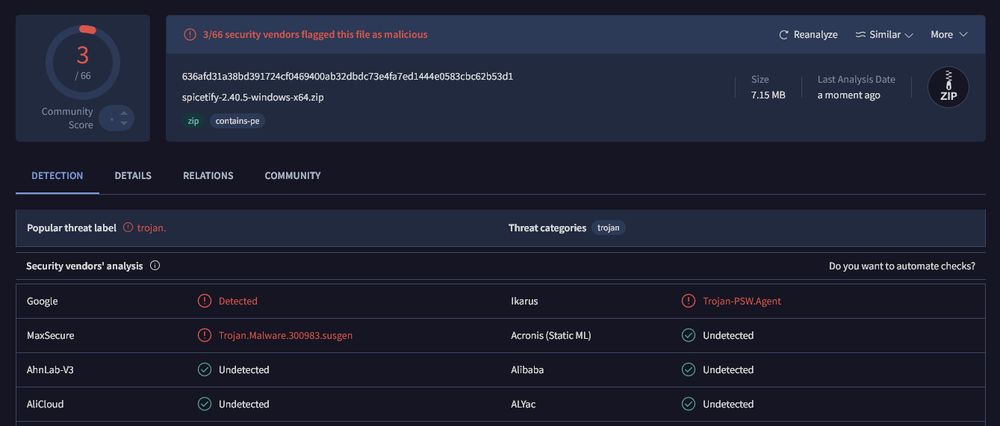
Task: Downvote the community score with down arrow
Action: click(x=124, y=123)
